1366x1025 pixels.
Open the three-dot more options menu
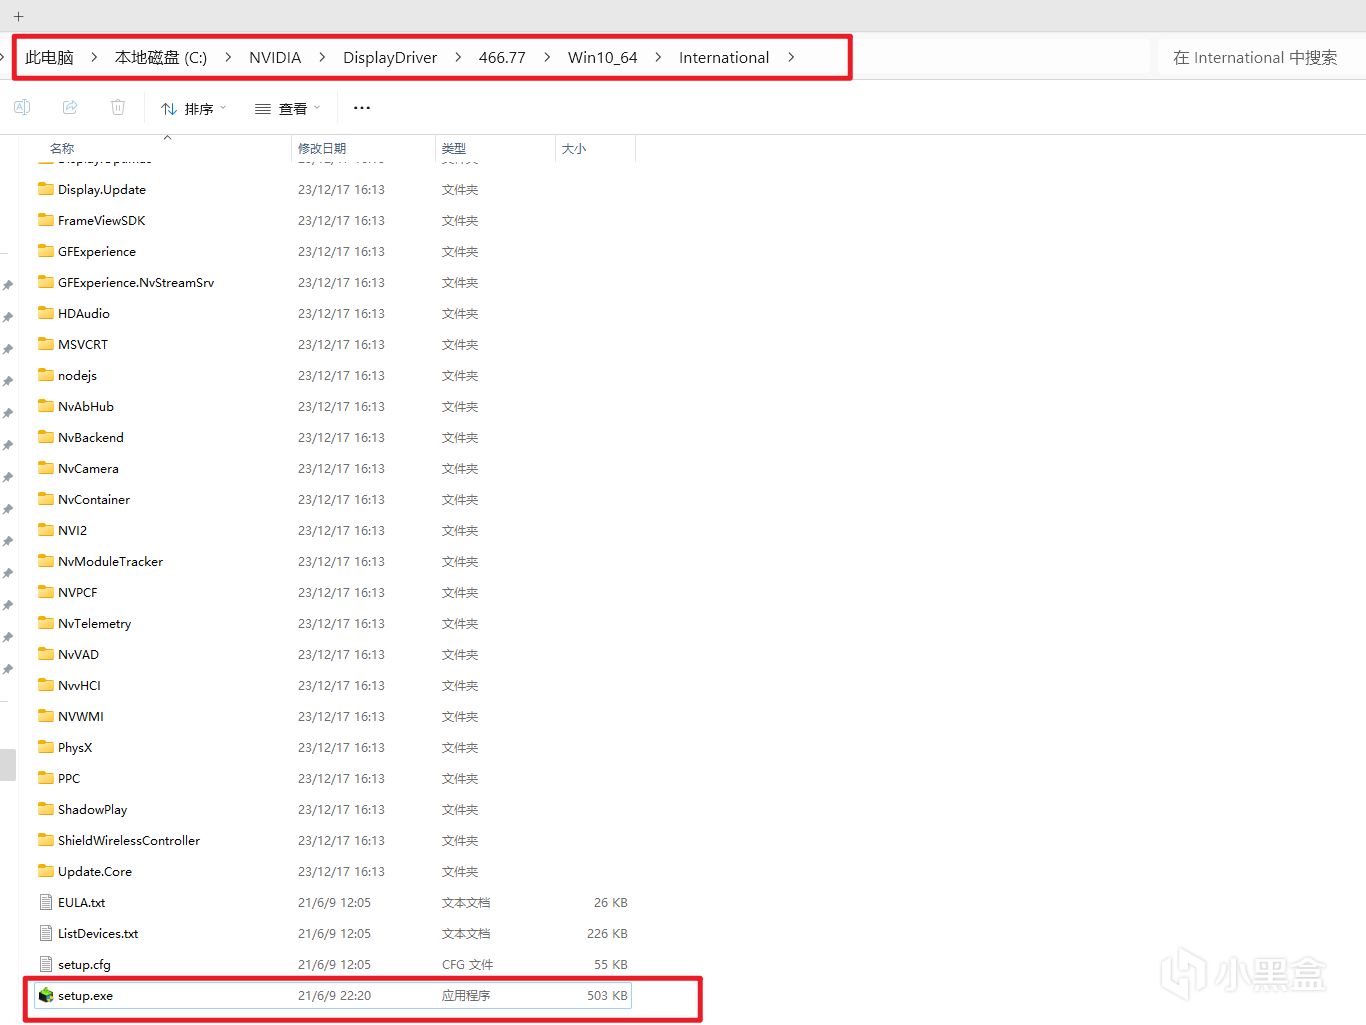(362, 108)
